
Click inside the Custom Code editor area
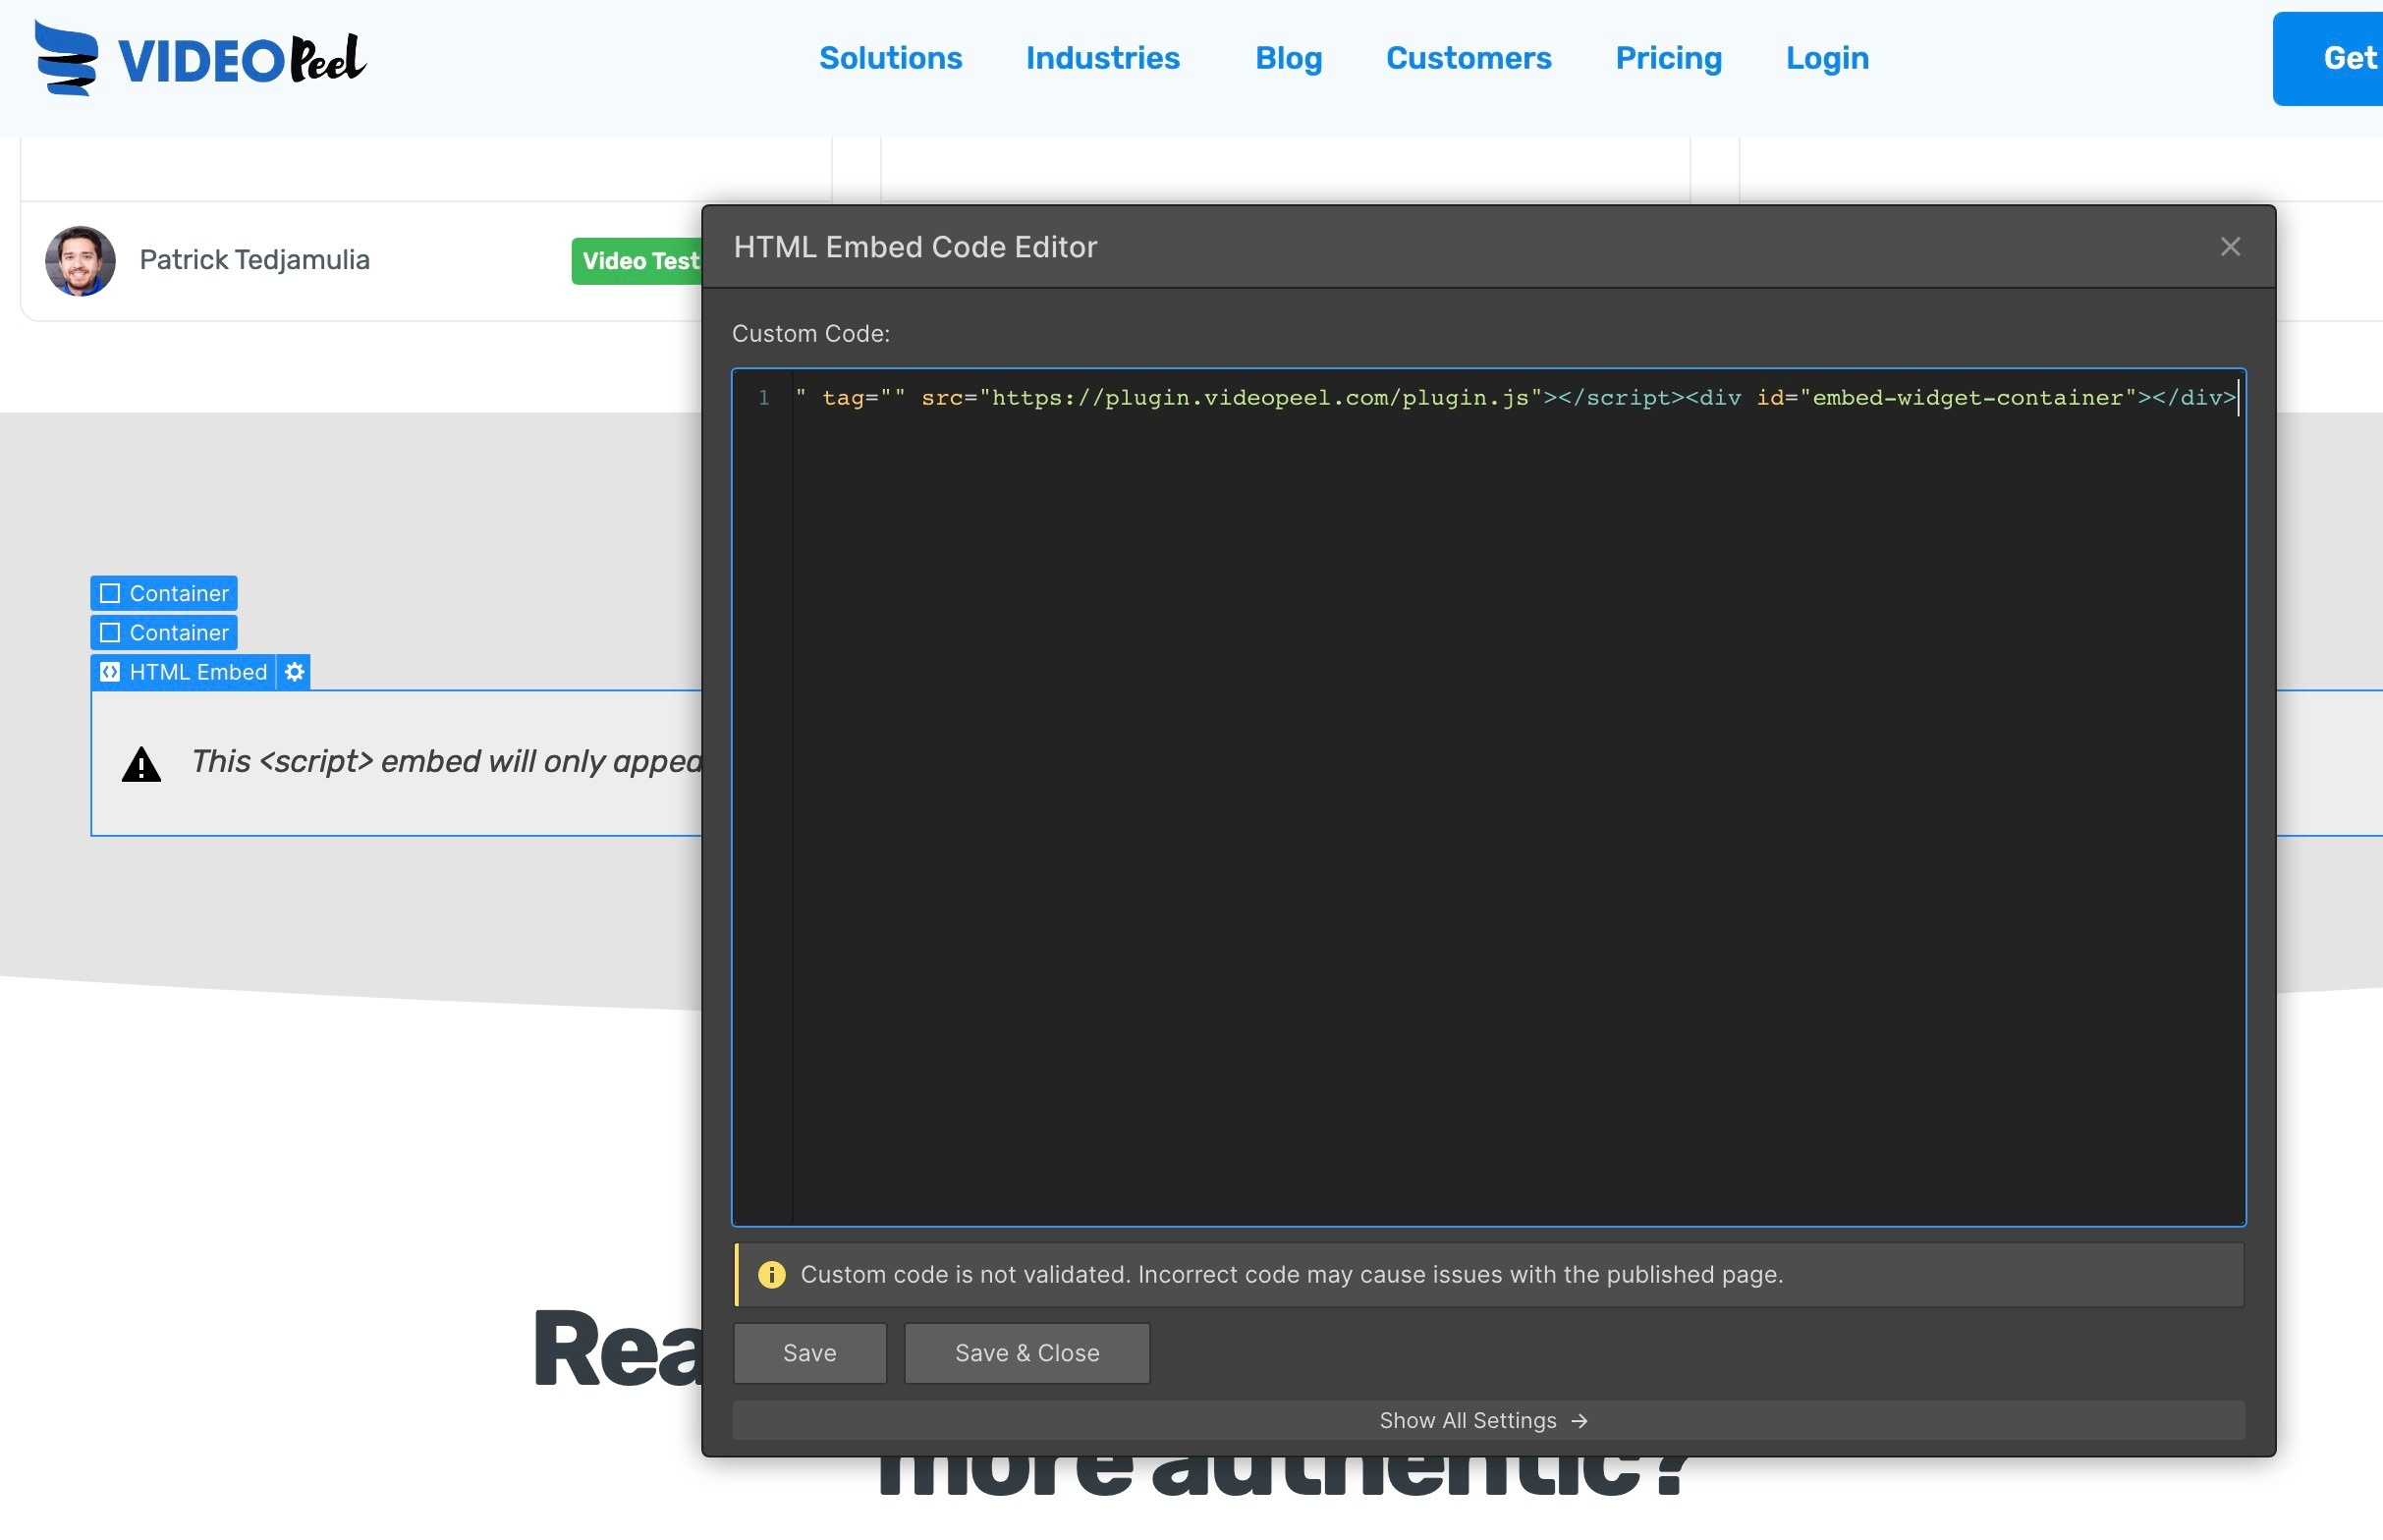(x=1488, y=797)
